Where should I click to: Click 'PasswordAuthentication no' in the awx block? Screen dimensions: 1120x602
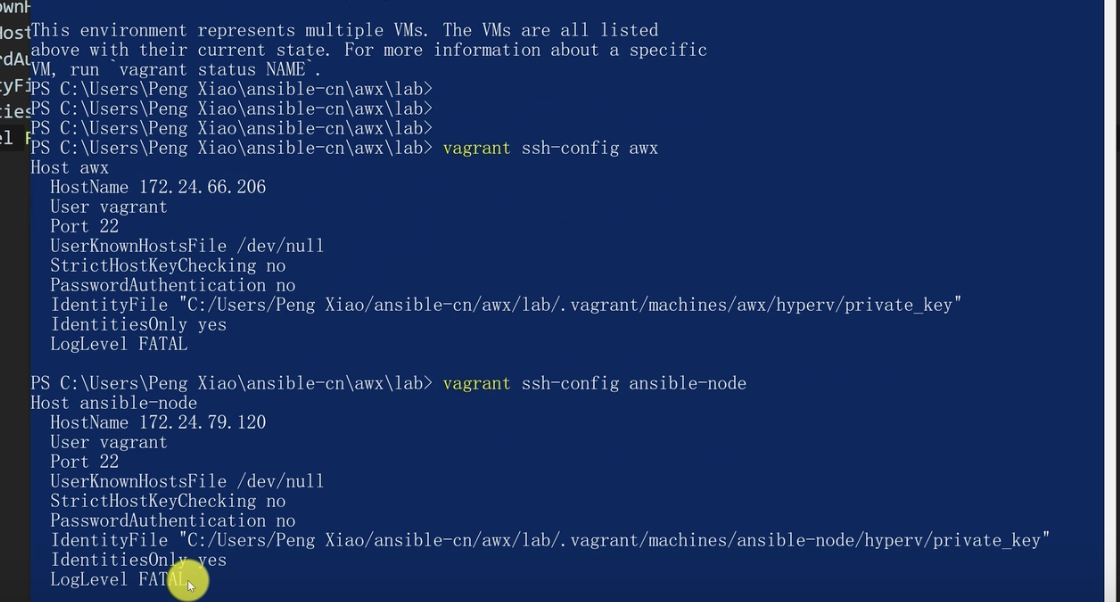[172, 285]
